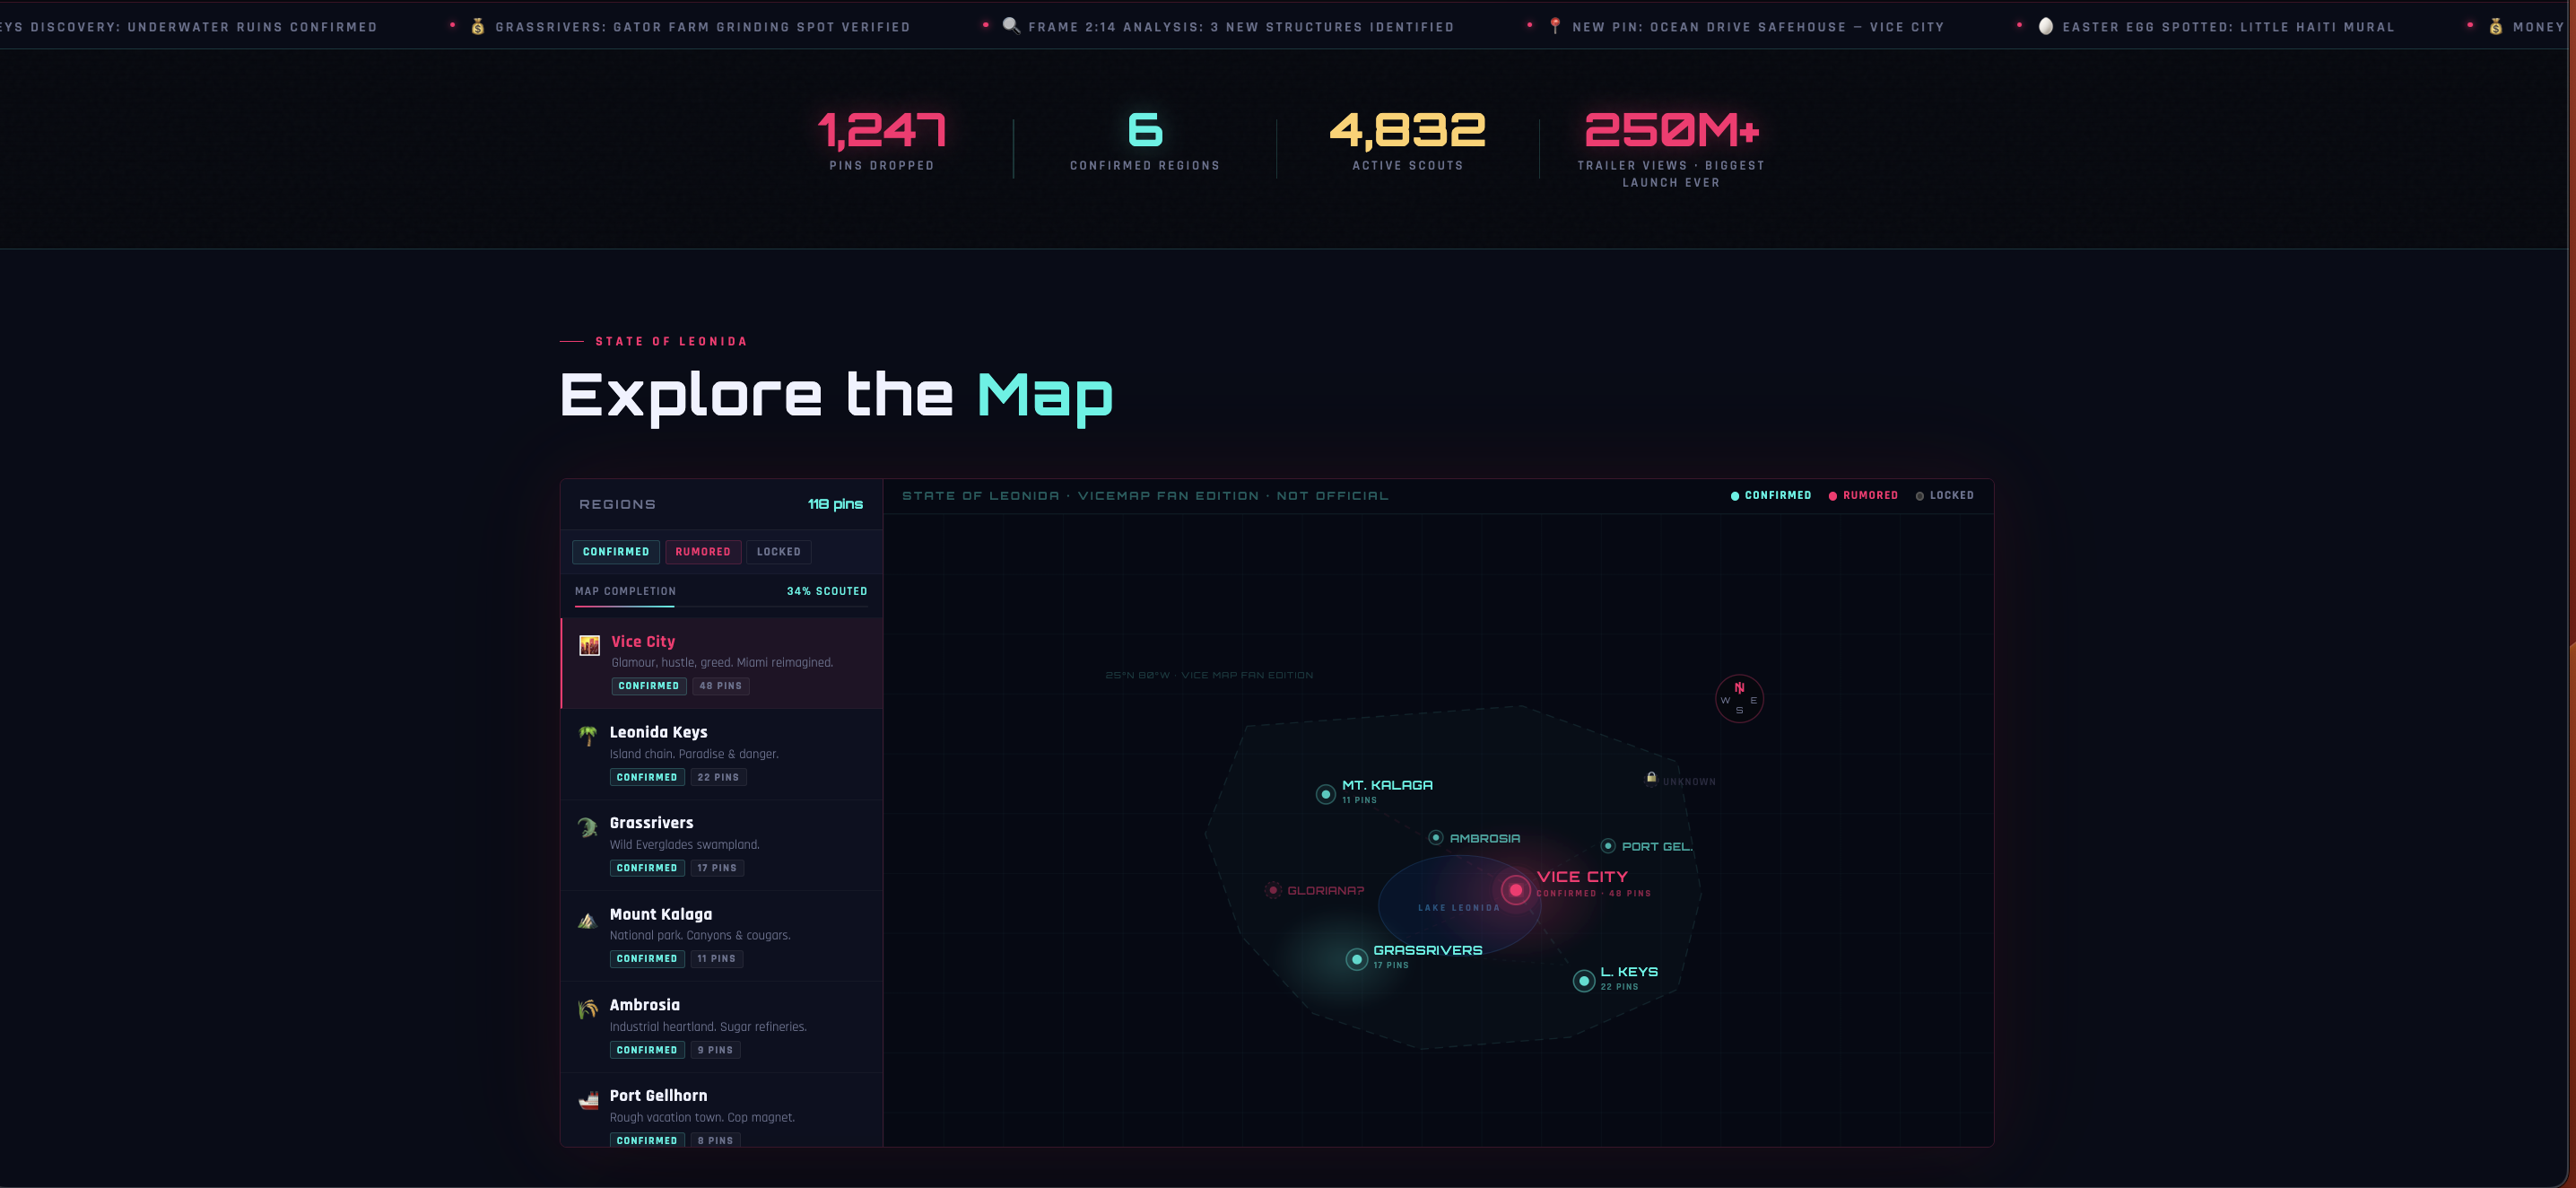Screen dimensions: 2576x1188
Task: Click the Confirmed legend dot on map
Action: [x=1735, y=496]
